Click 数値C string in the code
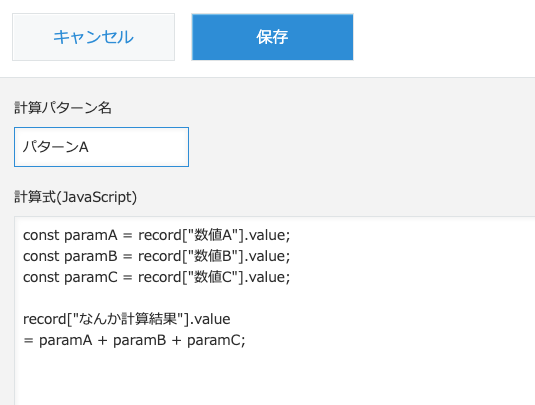Viewport: 535px width, 405px height. click(213, 277)
